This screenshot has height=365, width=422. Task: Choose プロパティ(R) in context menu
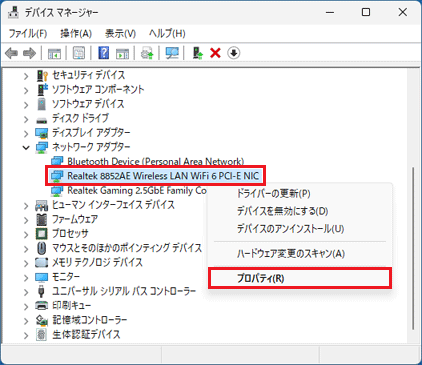pos(300,278)
